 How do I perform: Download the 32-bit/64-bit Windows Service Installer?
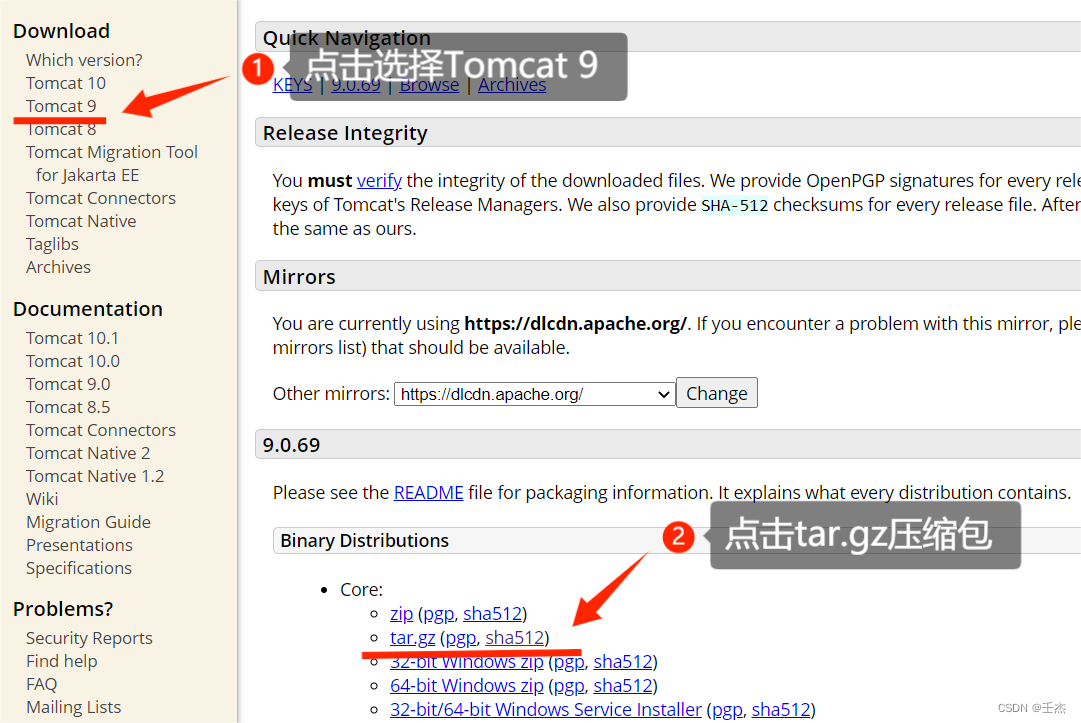click(544, 709)
